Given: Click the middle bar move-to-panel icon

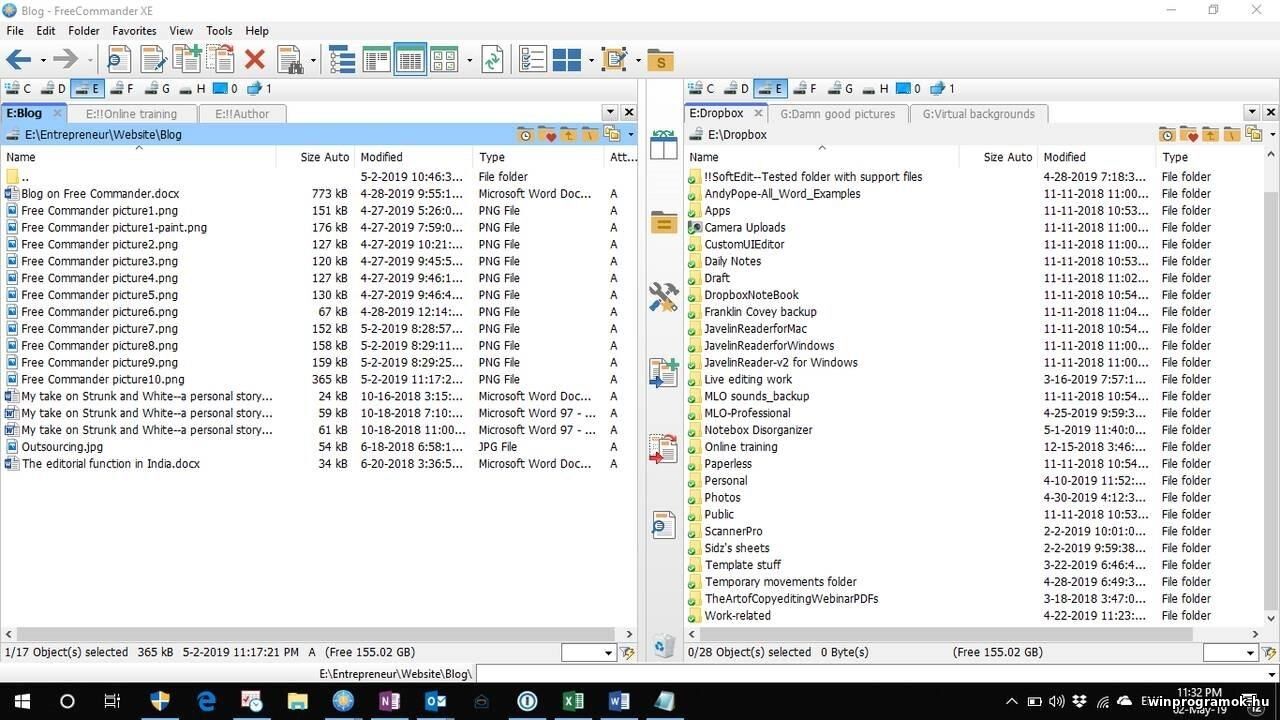Looking at the screenshot, I should coord(664,449).
